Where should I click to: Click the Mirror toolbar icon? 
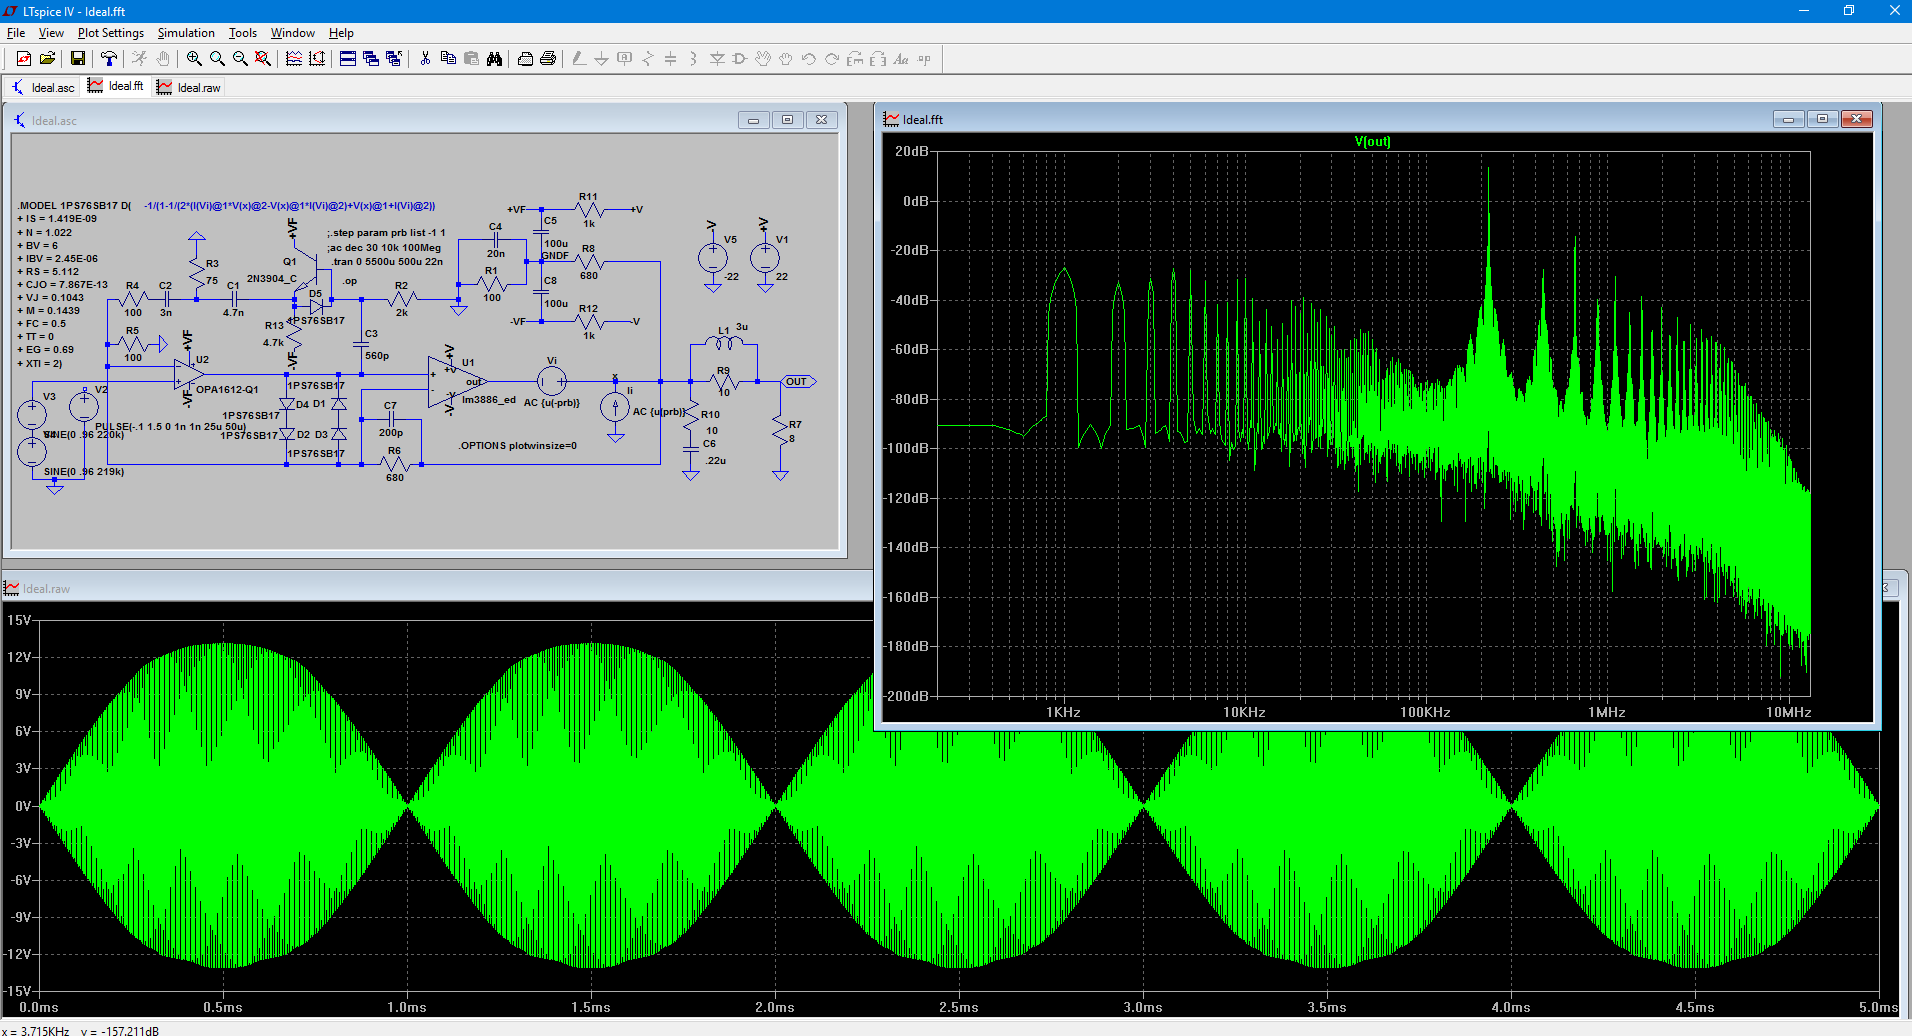click(x=878, y=59)
